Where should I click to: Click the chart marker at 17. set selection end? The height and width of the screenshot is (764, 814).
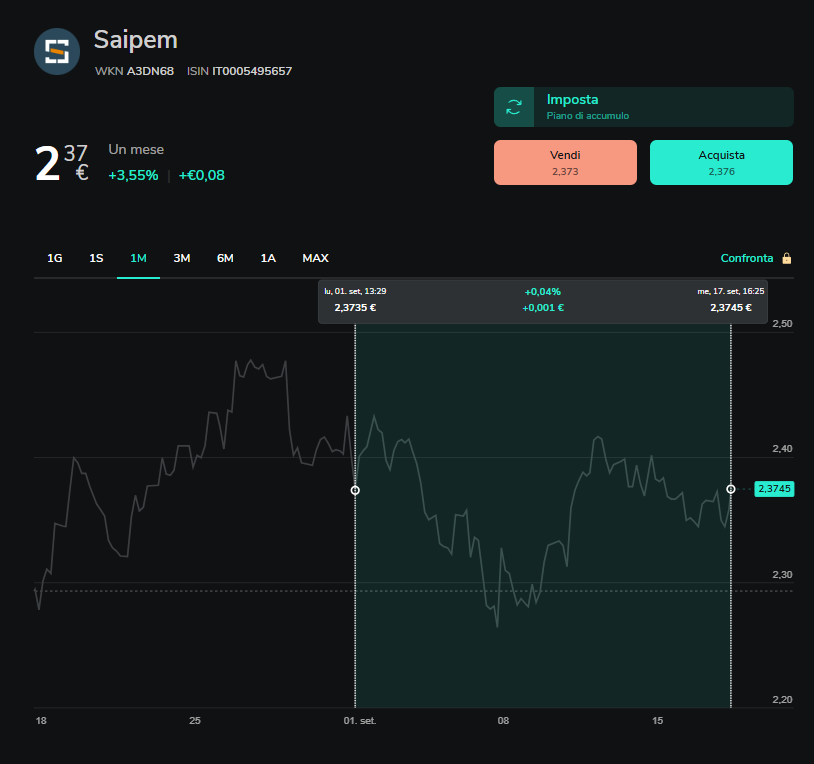(730, 489)
